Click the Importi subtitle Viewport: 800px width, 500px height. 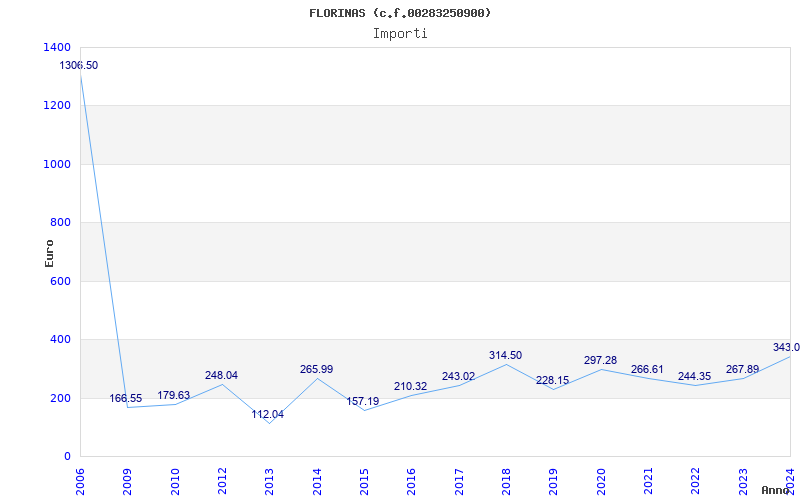(400, 34)
